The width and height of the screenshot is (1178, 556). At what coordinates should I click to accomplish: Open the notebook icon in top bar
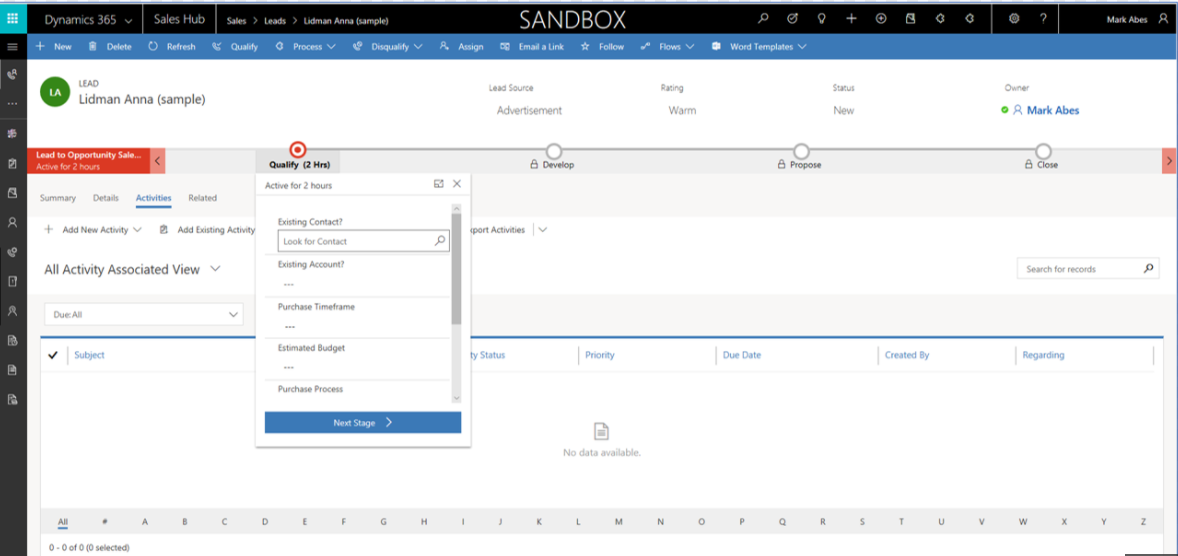(911, 20)
